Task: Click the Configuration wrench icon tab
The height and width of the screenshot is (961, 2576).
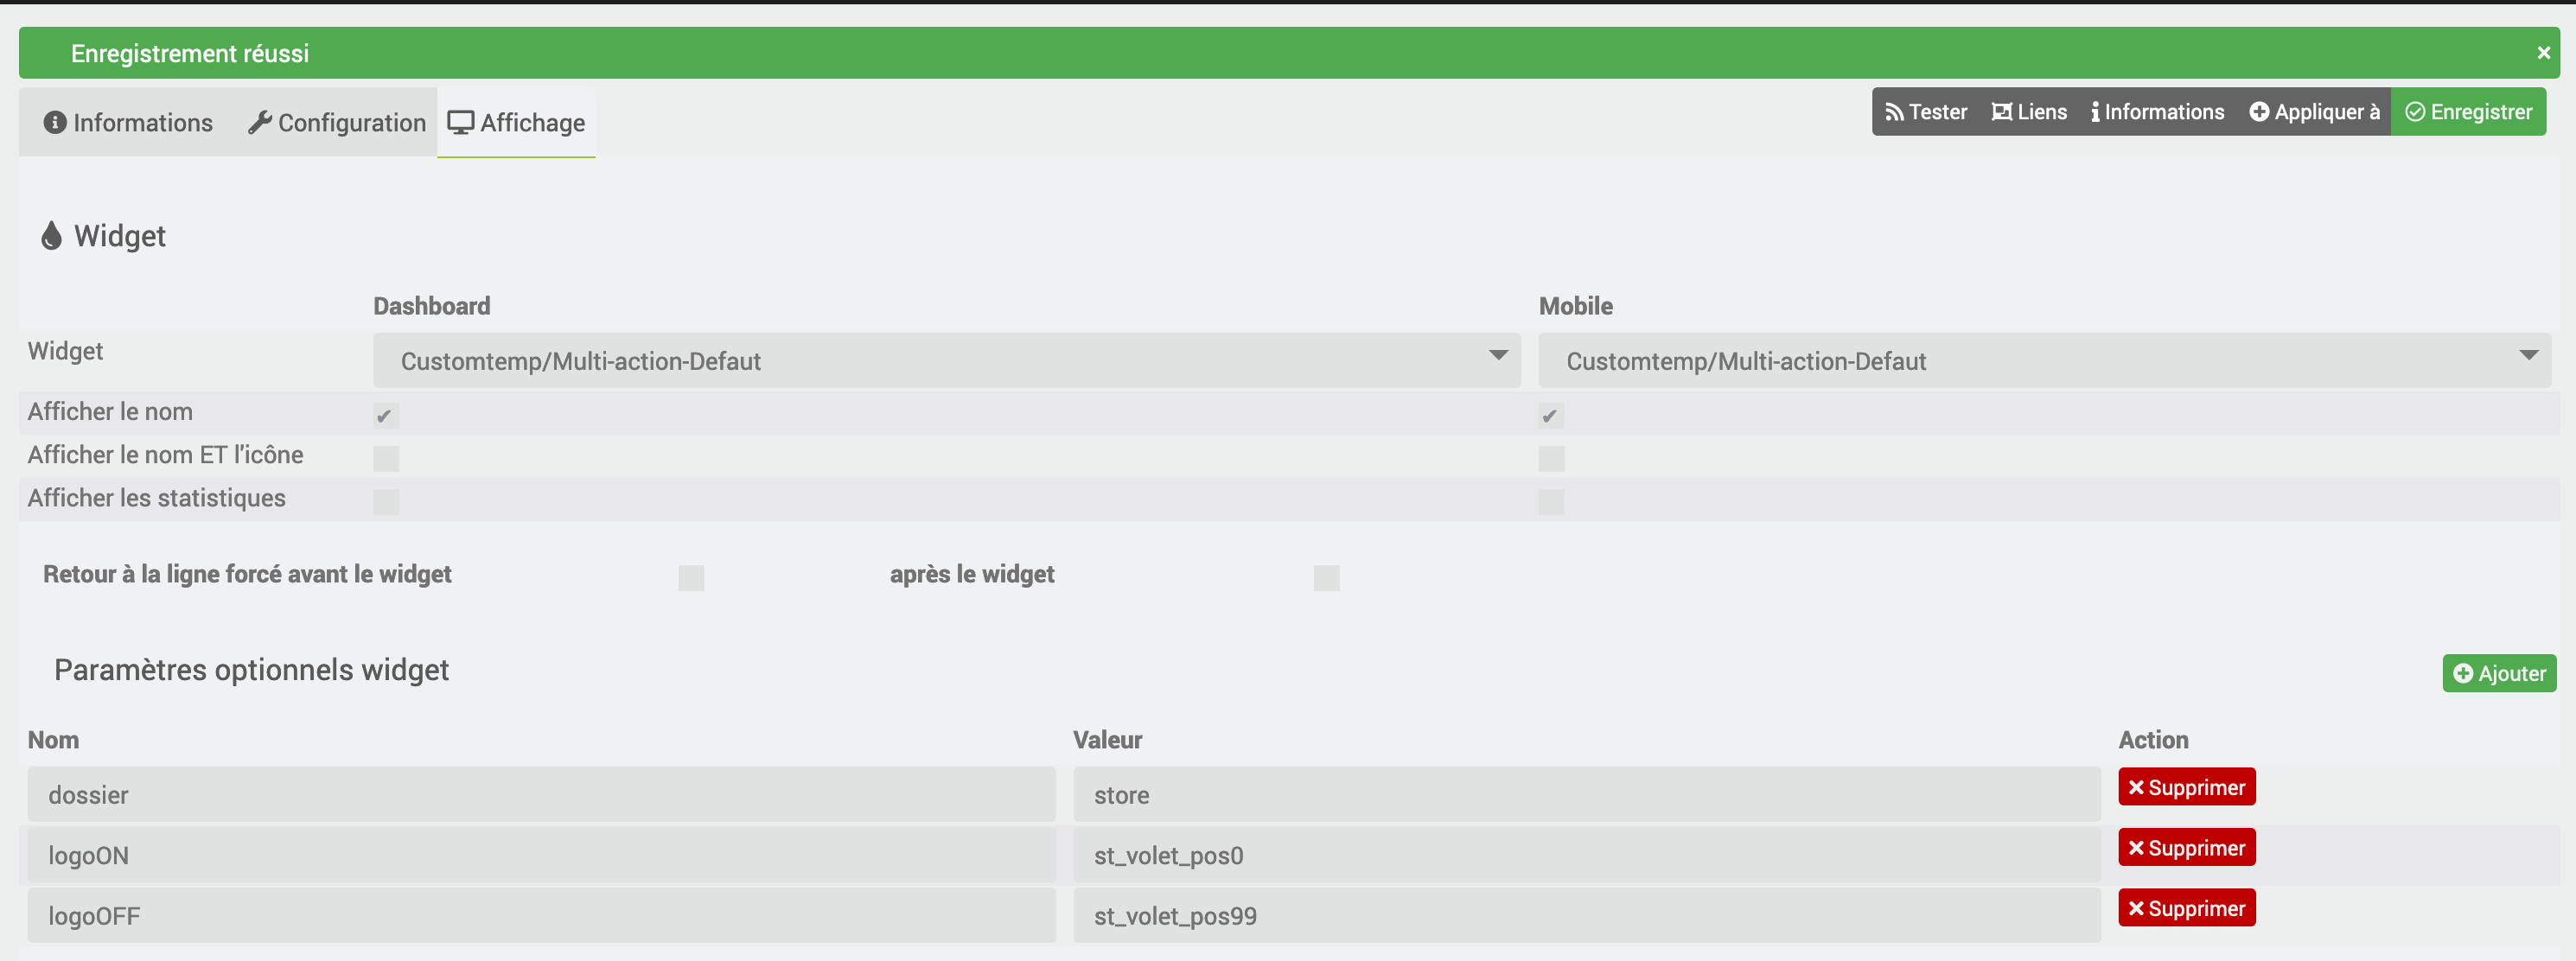Action: 337,122
